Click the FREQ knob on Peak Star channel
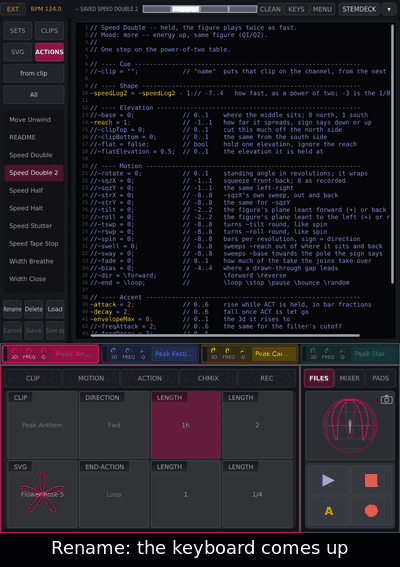The width and height of the screenshot is (400, 567). point(328,351)
